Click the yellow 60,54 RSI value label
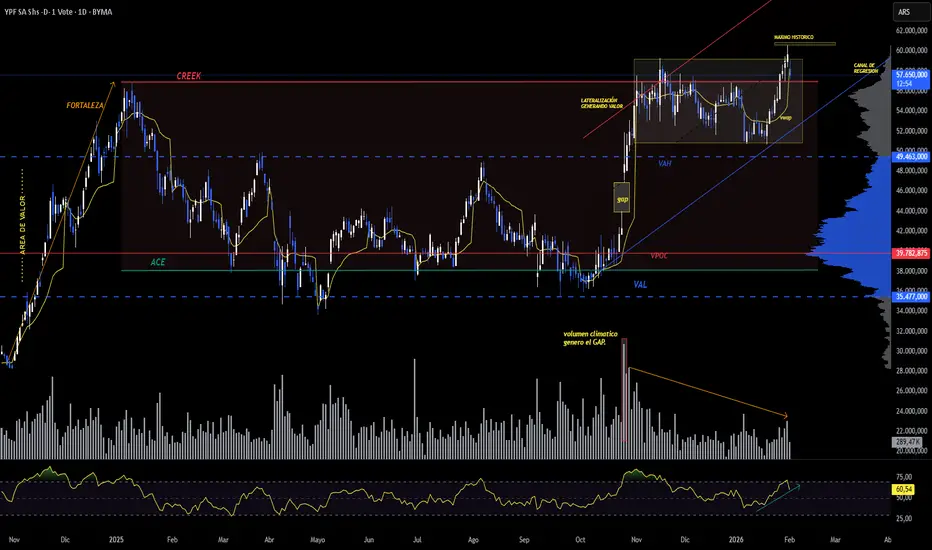Image resolution: width=932 pixels, height=550 pixels. [903, 489]
